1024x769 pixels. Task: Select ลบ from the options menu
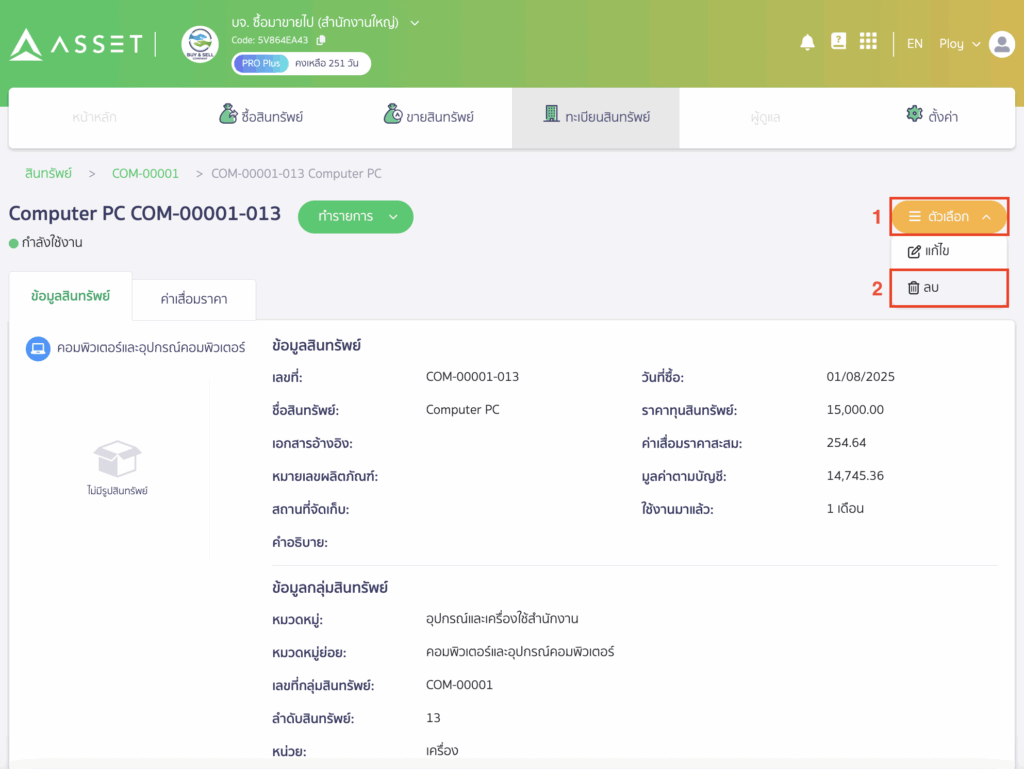(x=935, y=287)
